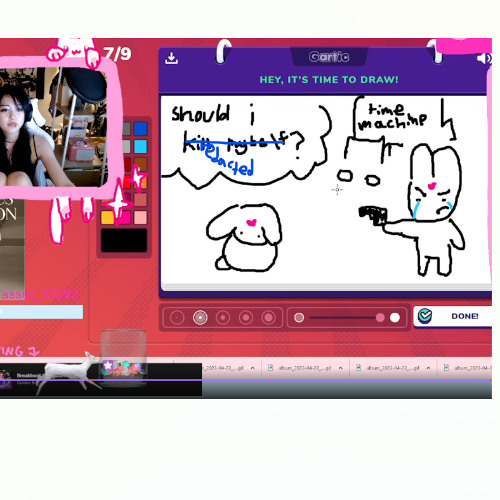The image size is (500, 500).
Task: Click the file icon of the third album gif download
Action: (x=359, y=368)
